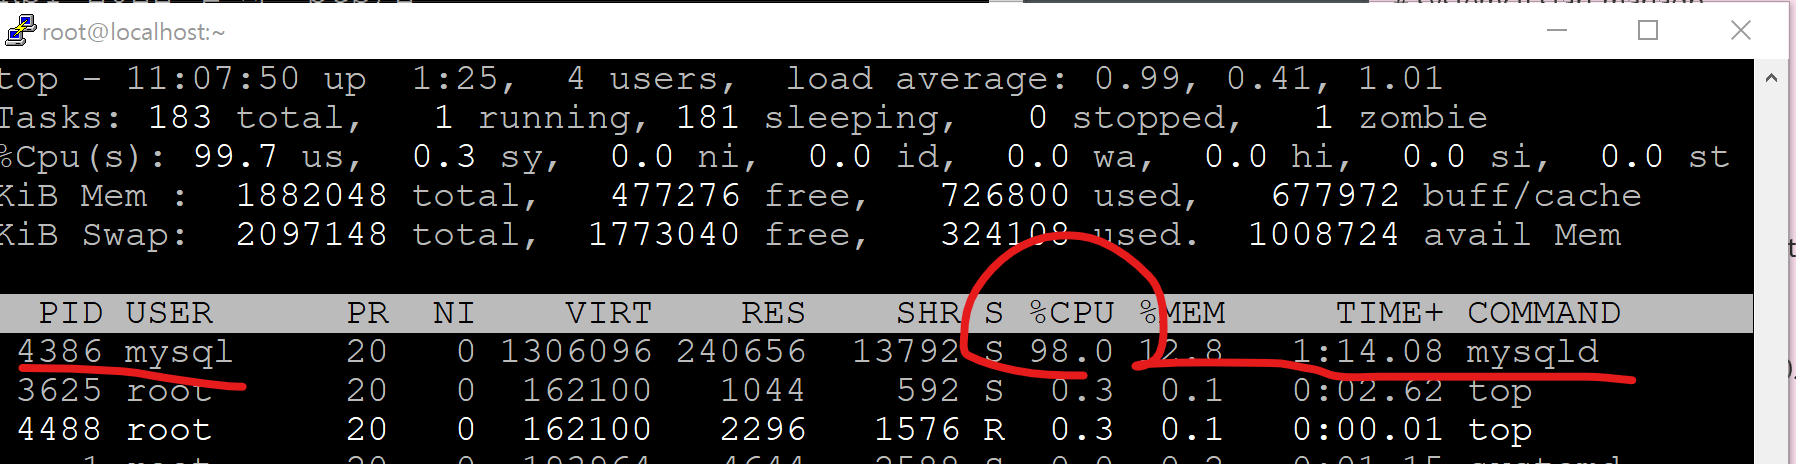Click the scrollbar up arrow

tap(1771, 77)
